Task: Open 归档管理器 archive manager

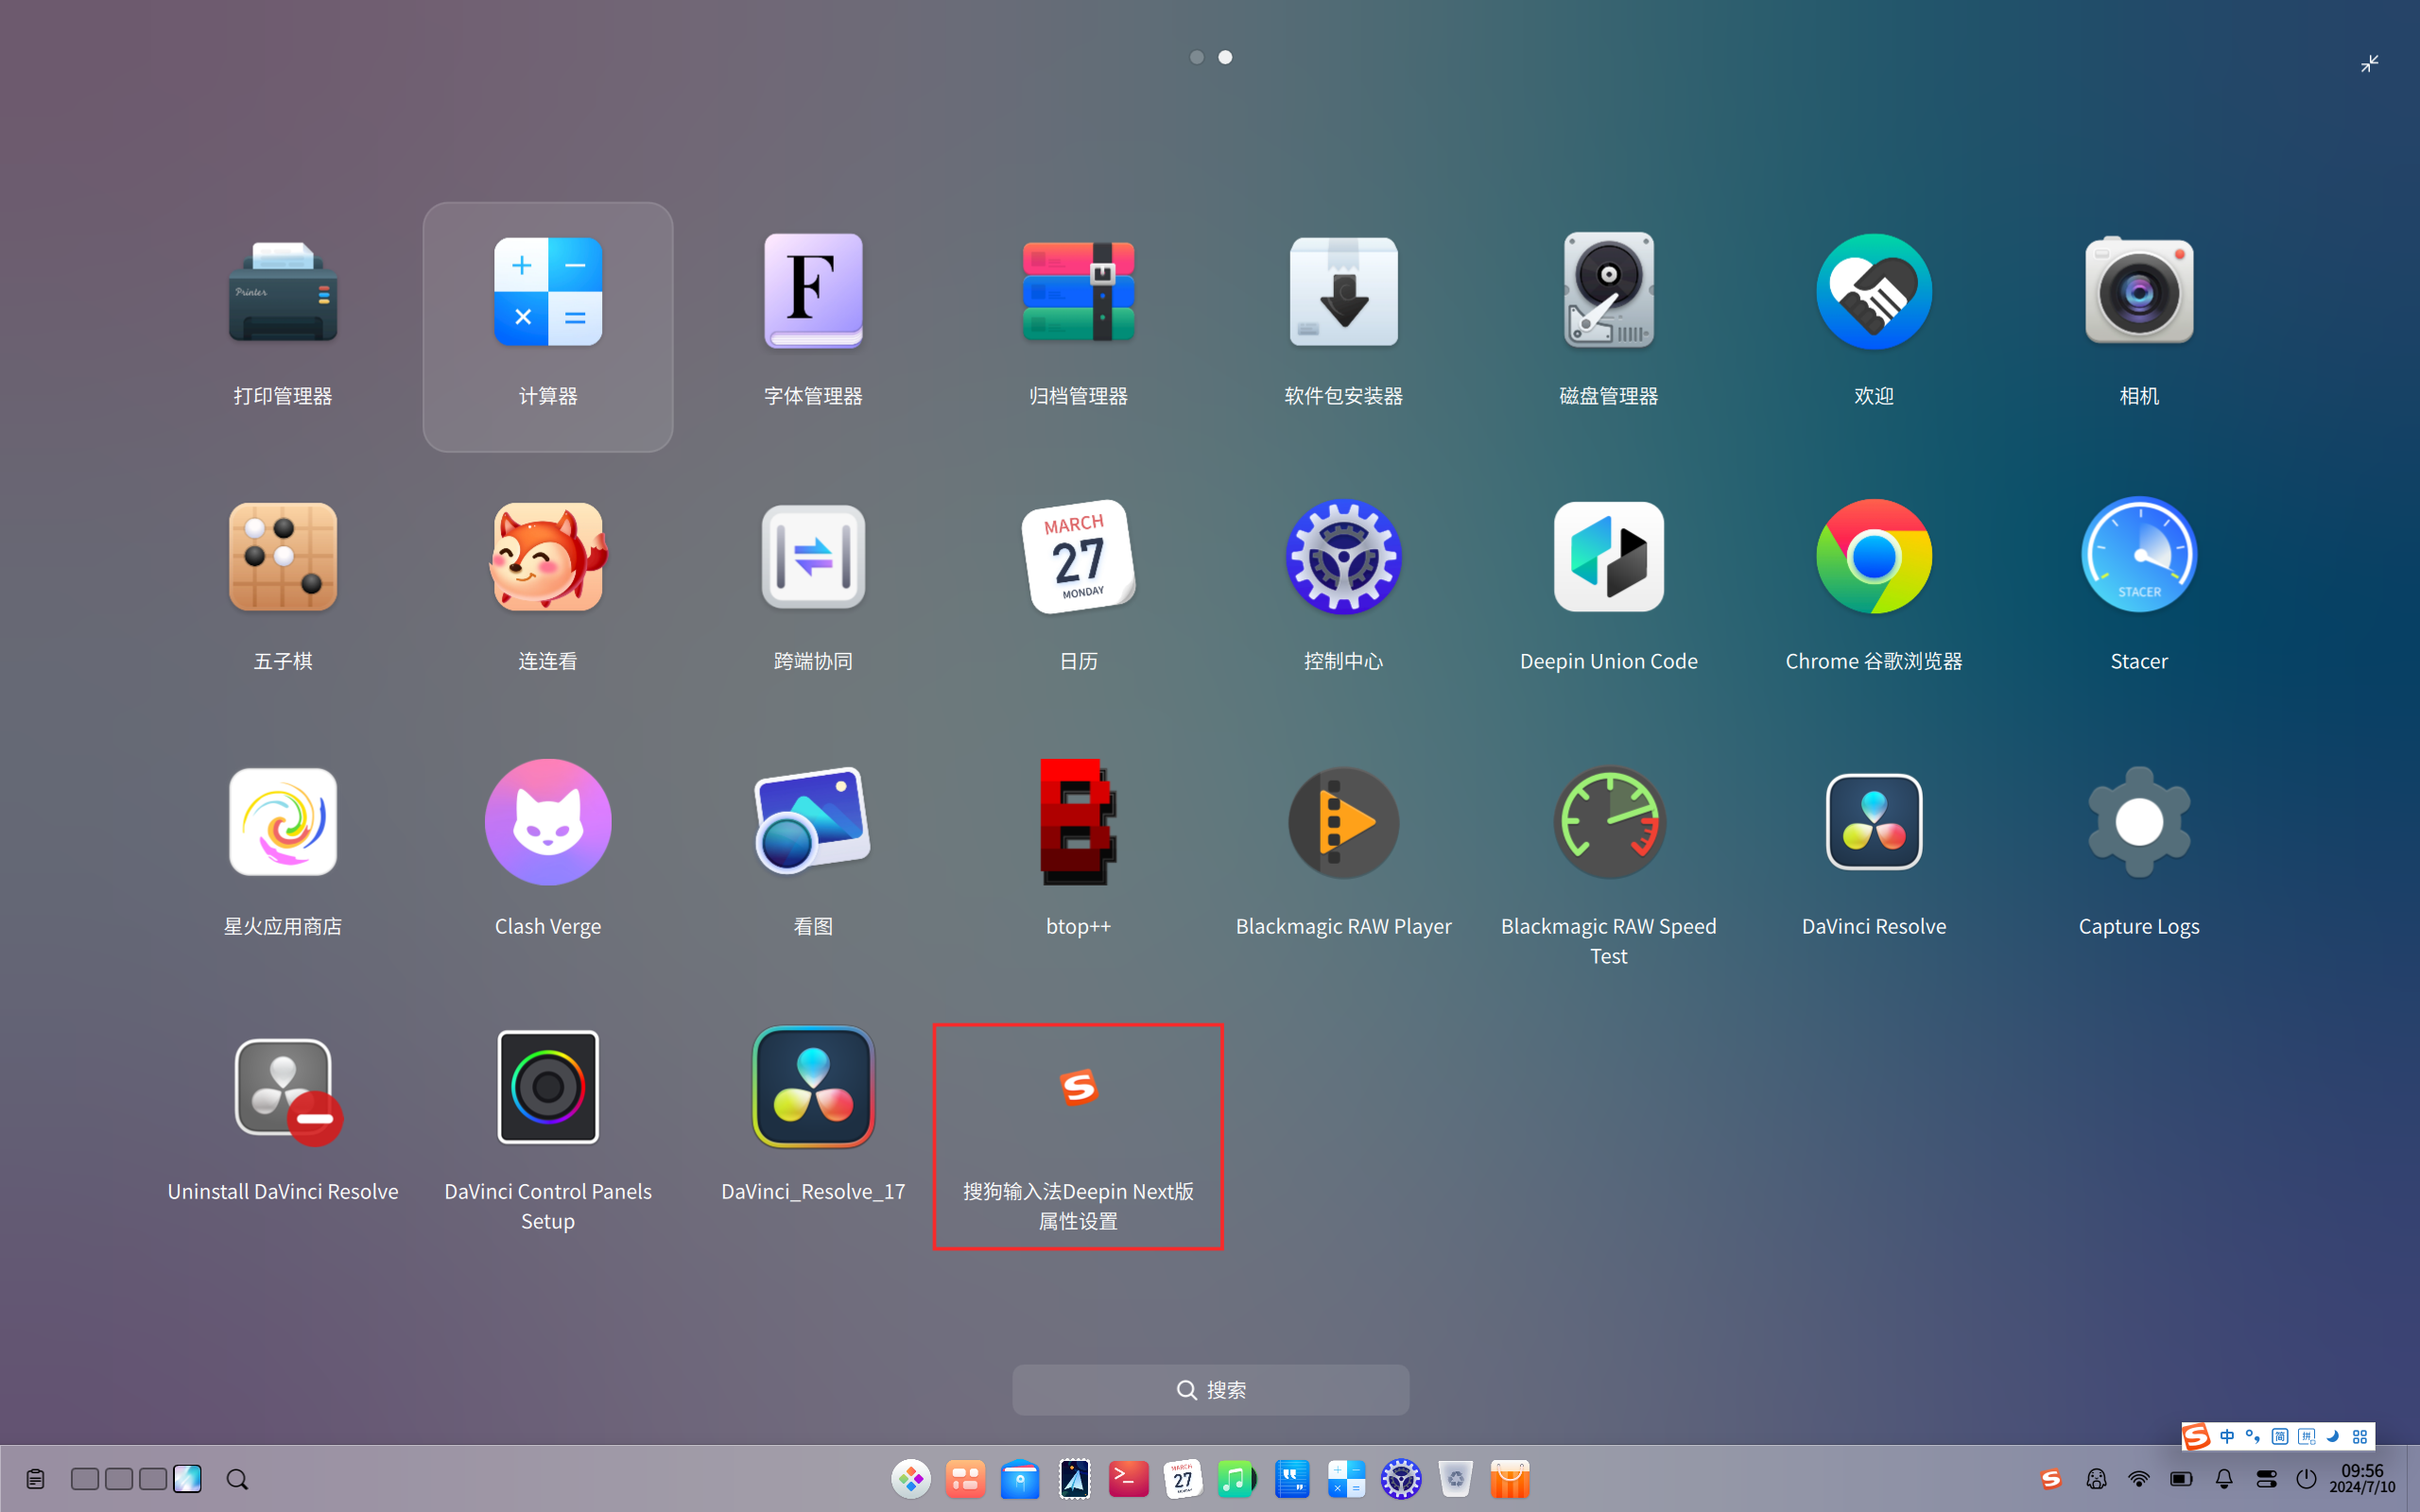Action: 1078,322
